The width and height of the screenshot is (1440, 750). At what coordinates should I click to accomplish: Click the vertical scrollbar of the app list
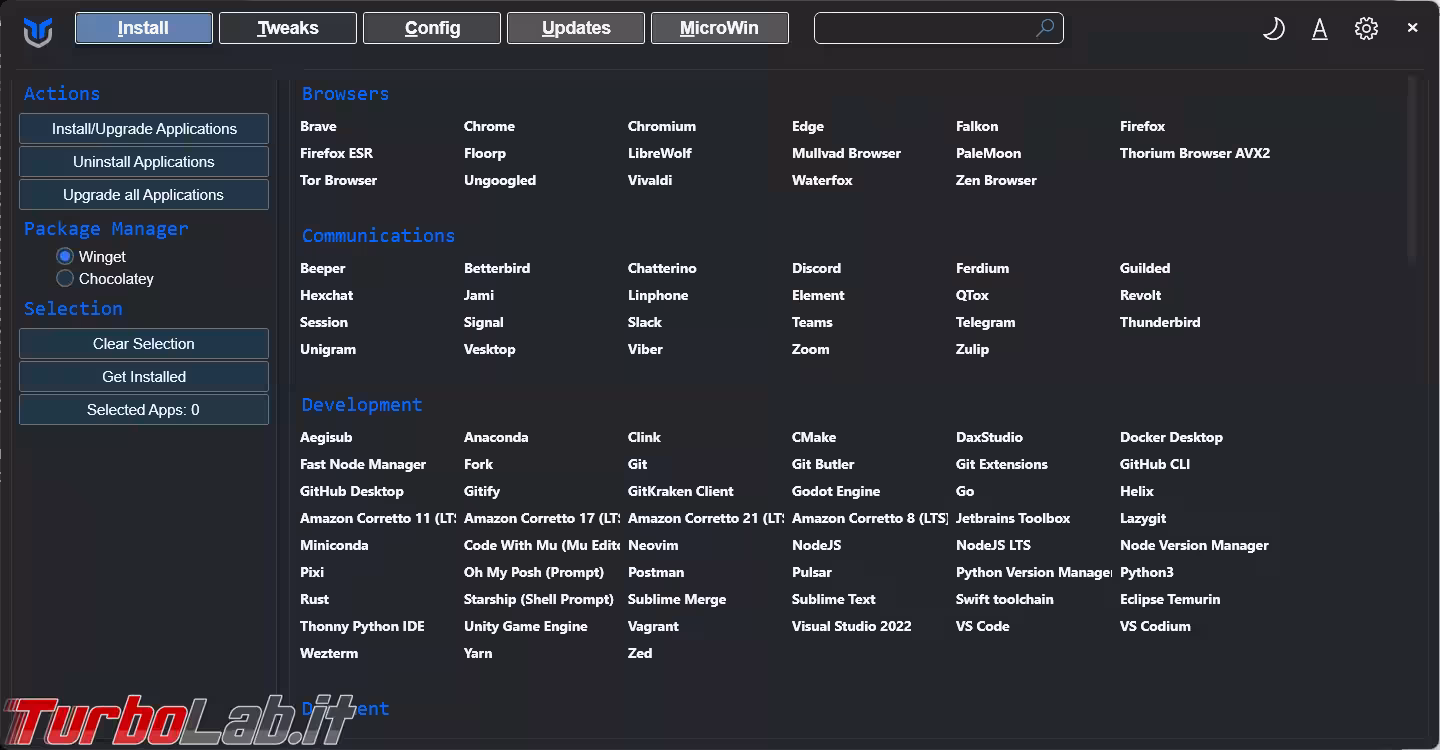(1412, 170)
